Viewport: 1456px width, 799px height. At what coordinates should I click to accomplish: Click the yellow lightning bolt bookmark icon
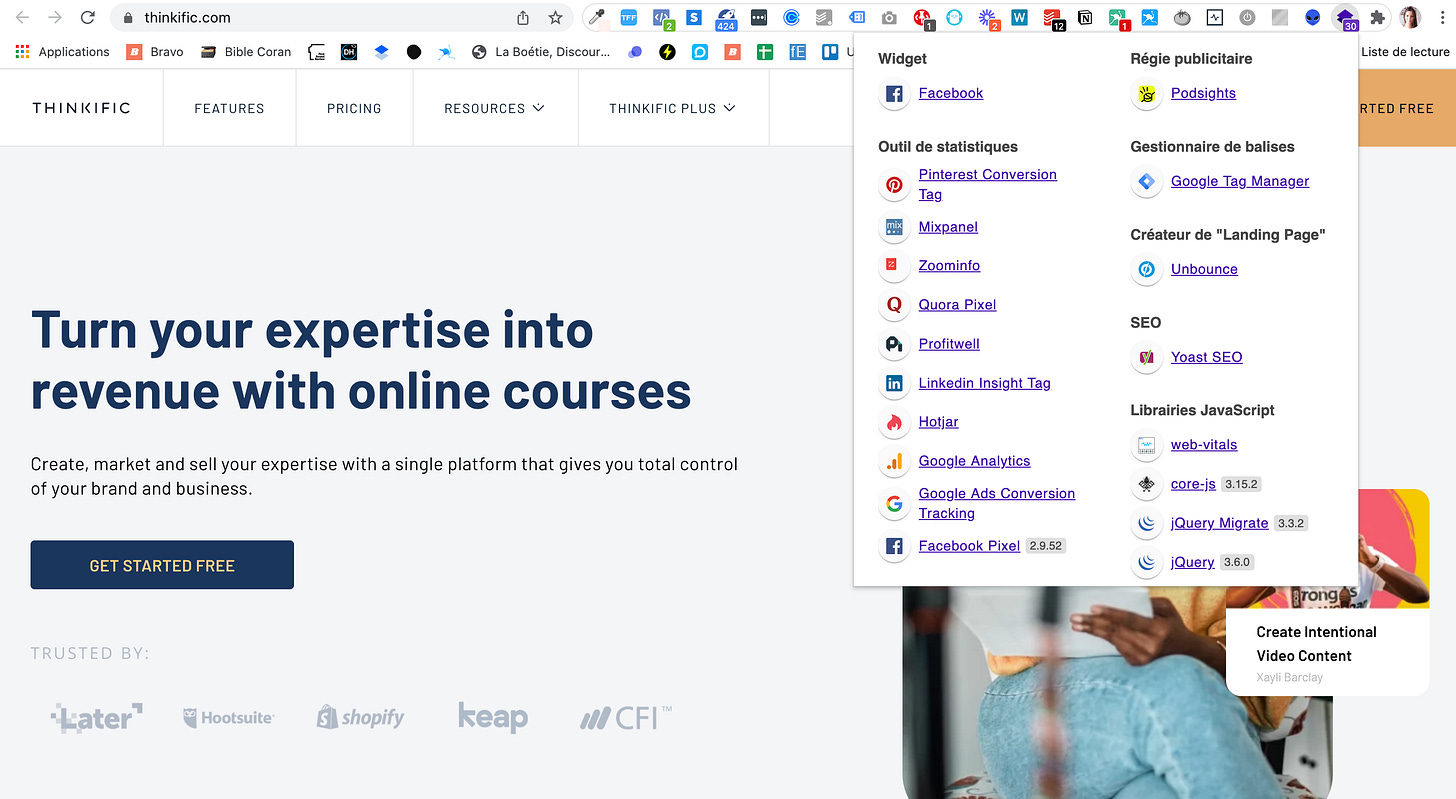667,52
